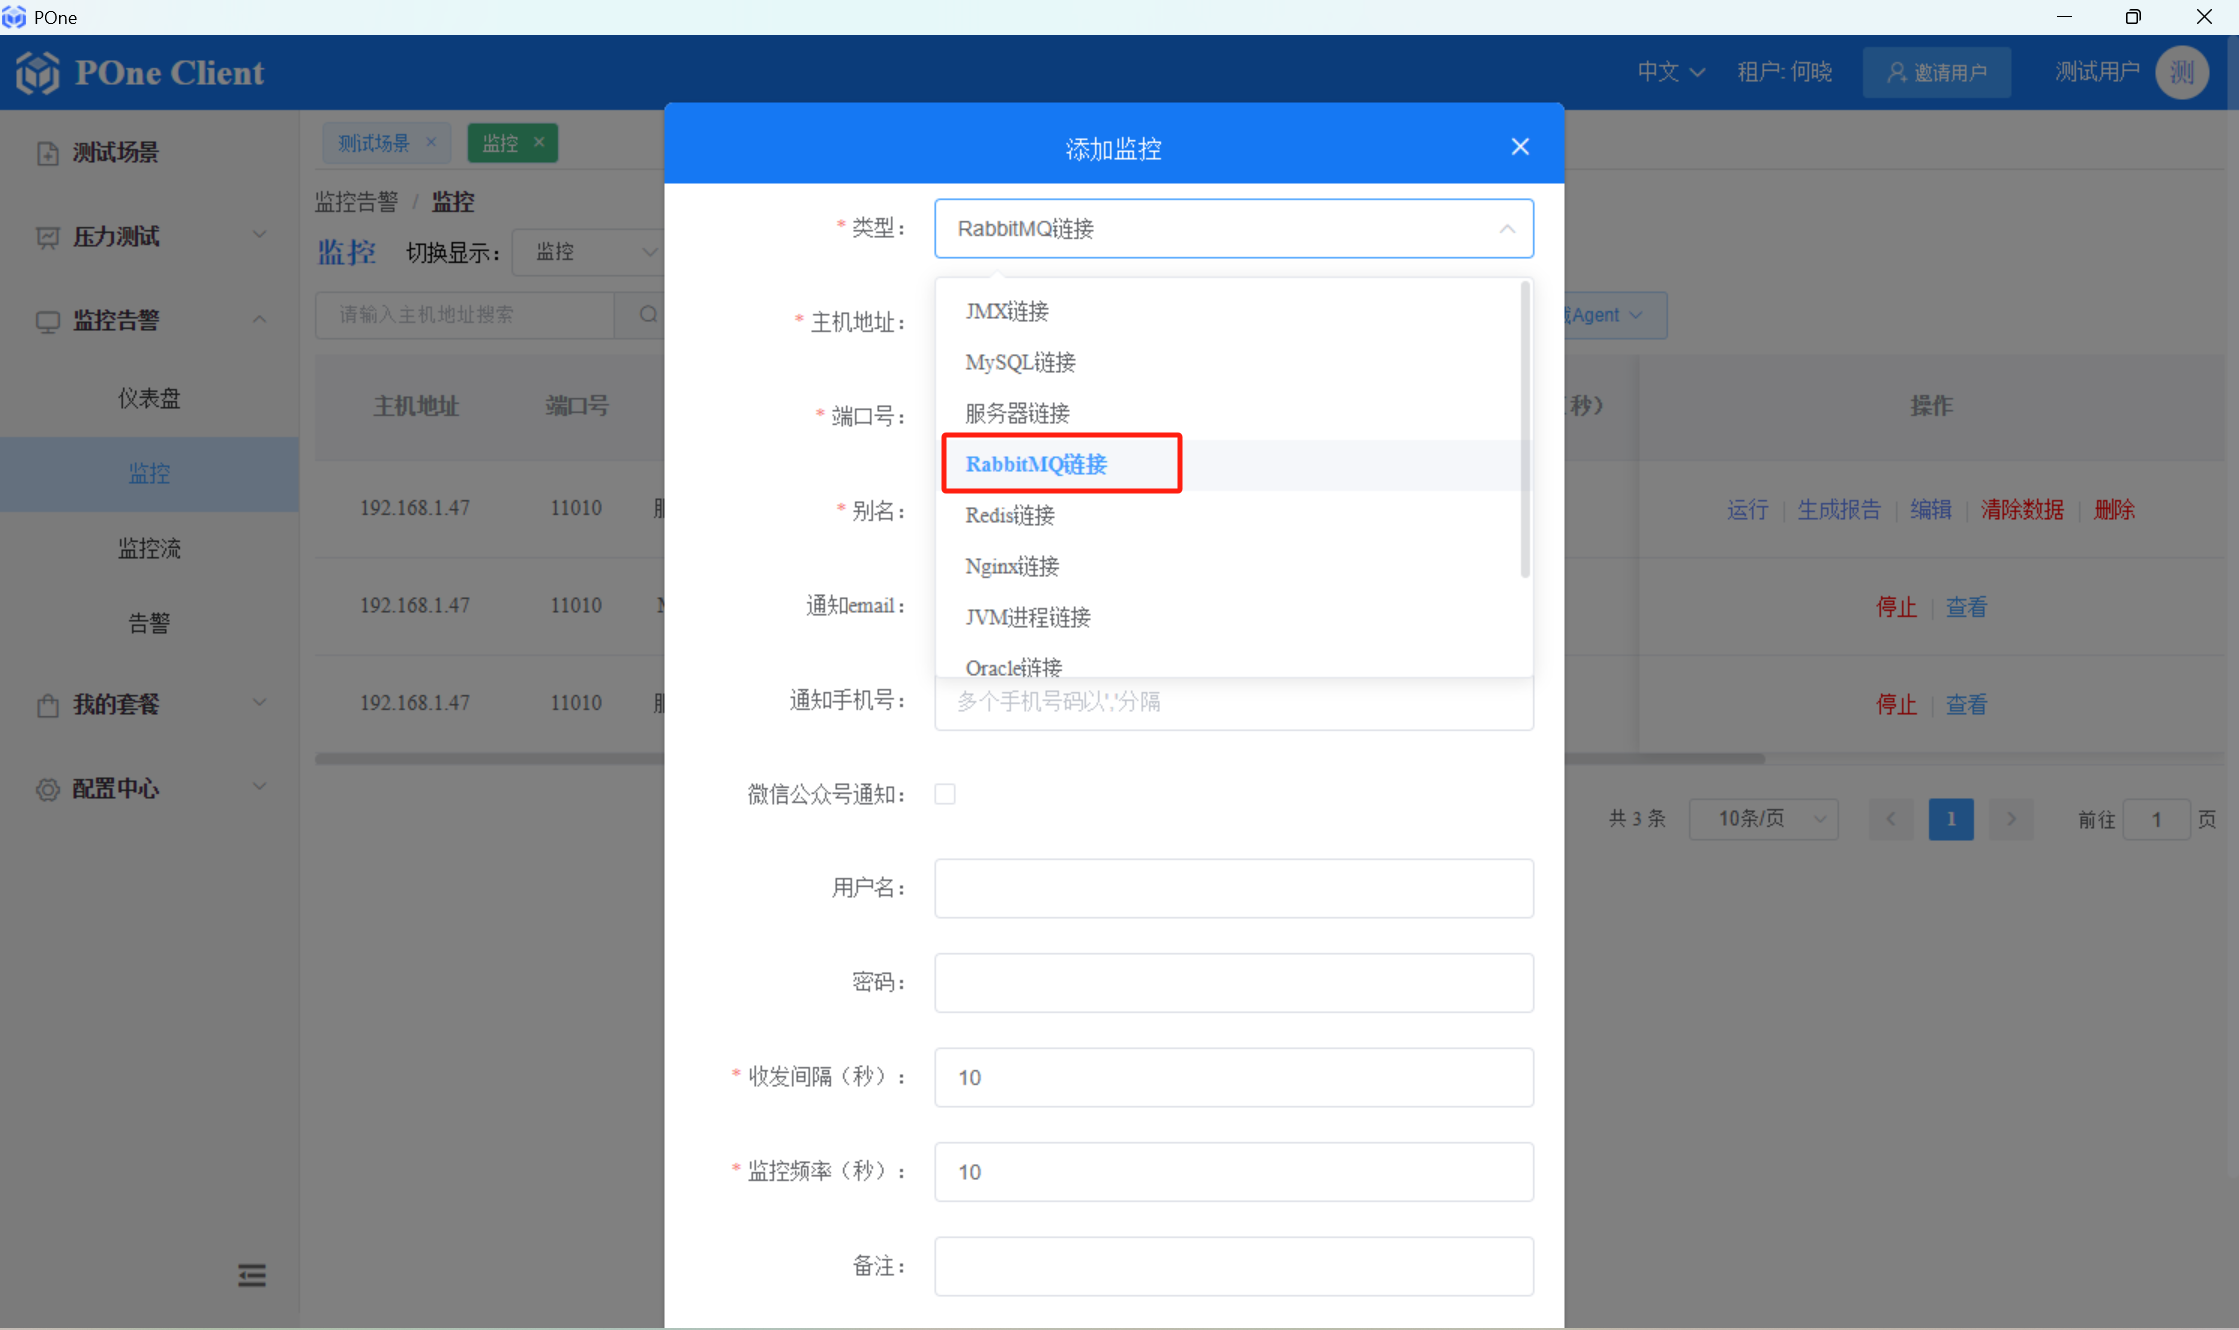Open the 10条/页 page size dropdown

coord(1763,819)
